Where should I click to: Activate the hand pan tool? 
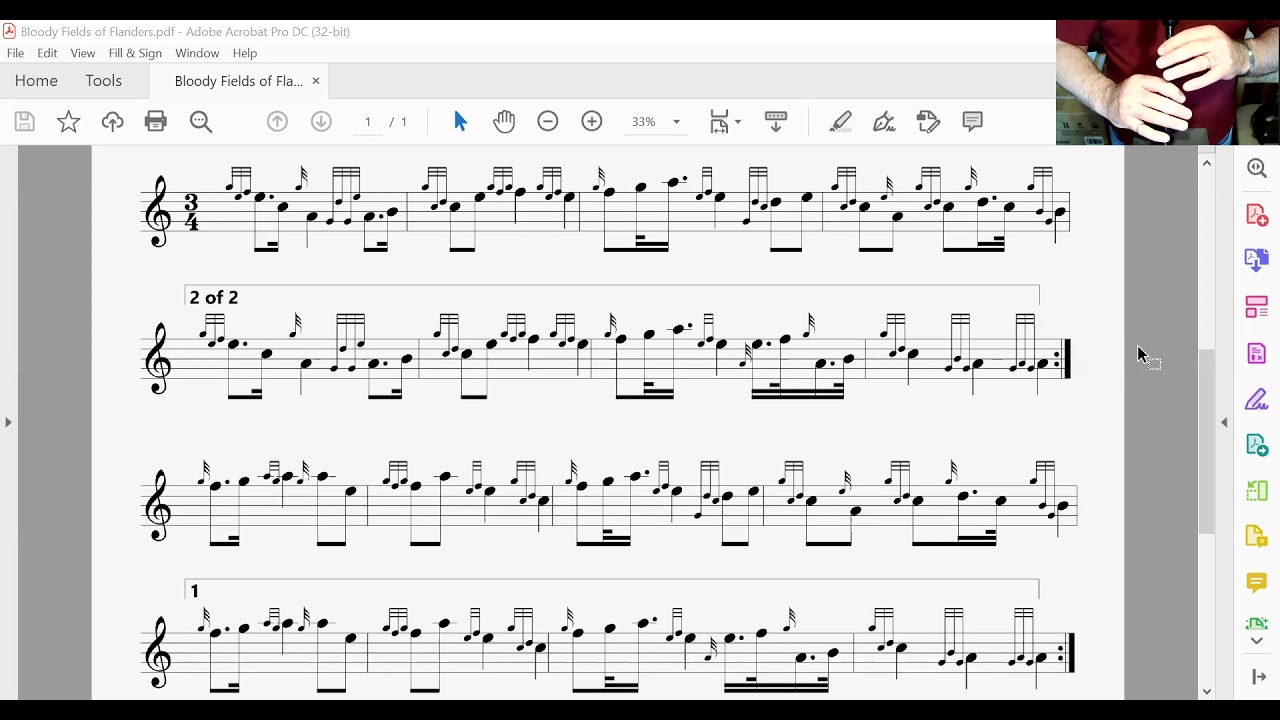coord(504,121)
